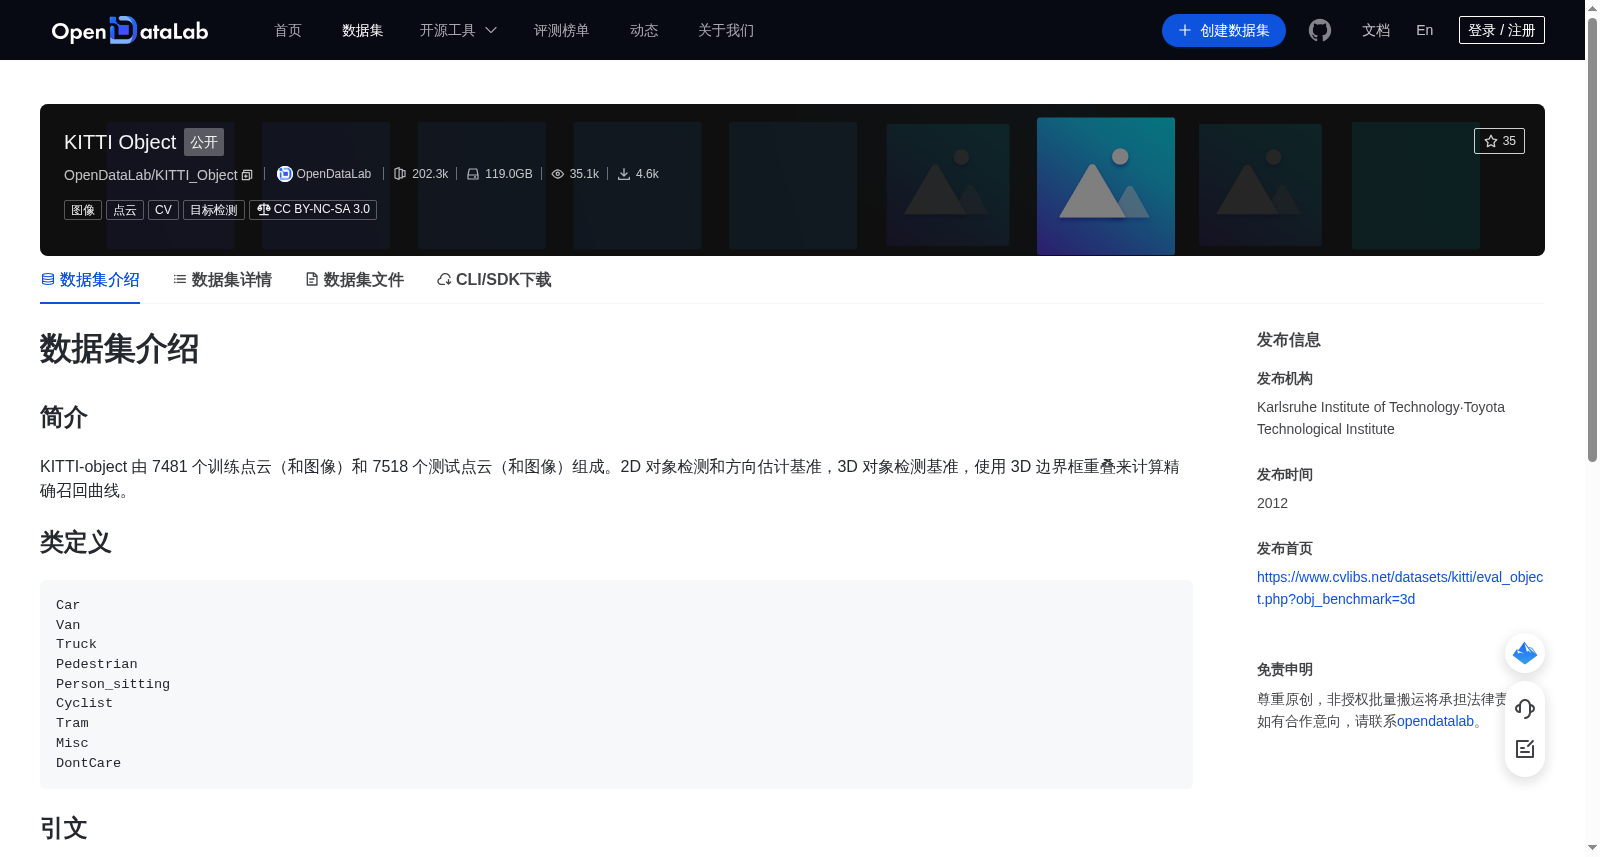Open the headset customer support icon
This screenshot has width=1600, height=857.
pos(1525,709)
